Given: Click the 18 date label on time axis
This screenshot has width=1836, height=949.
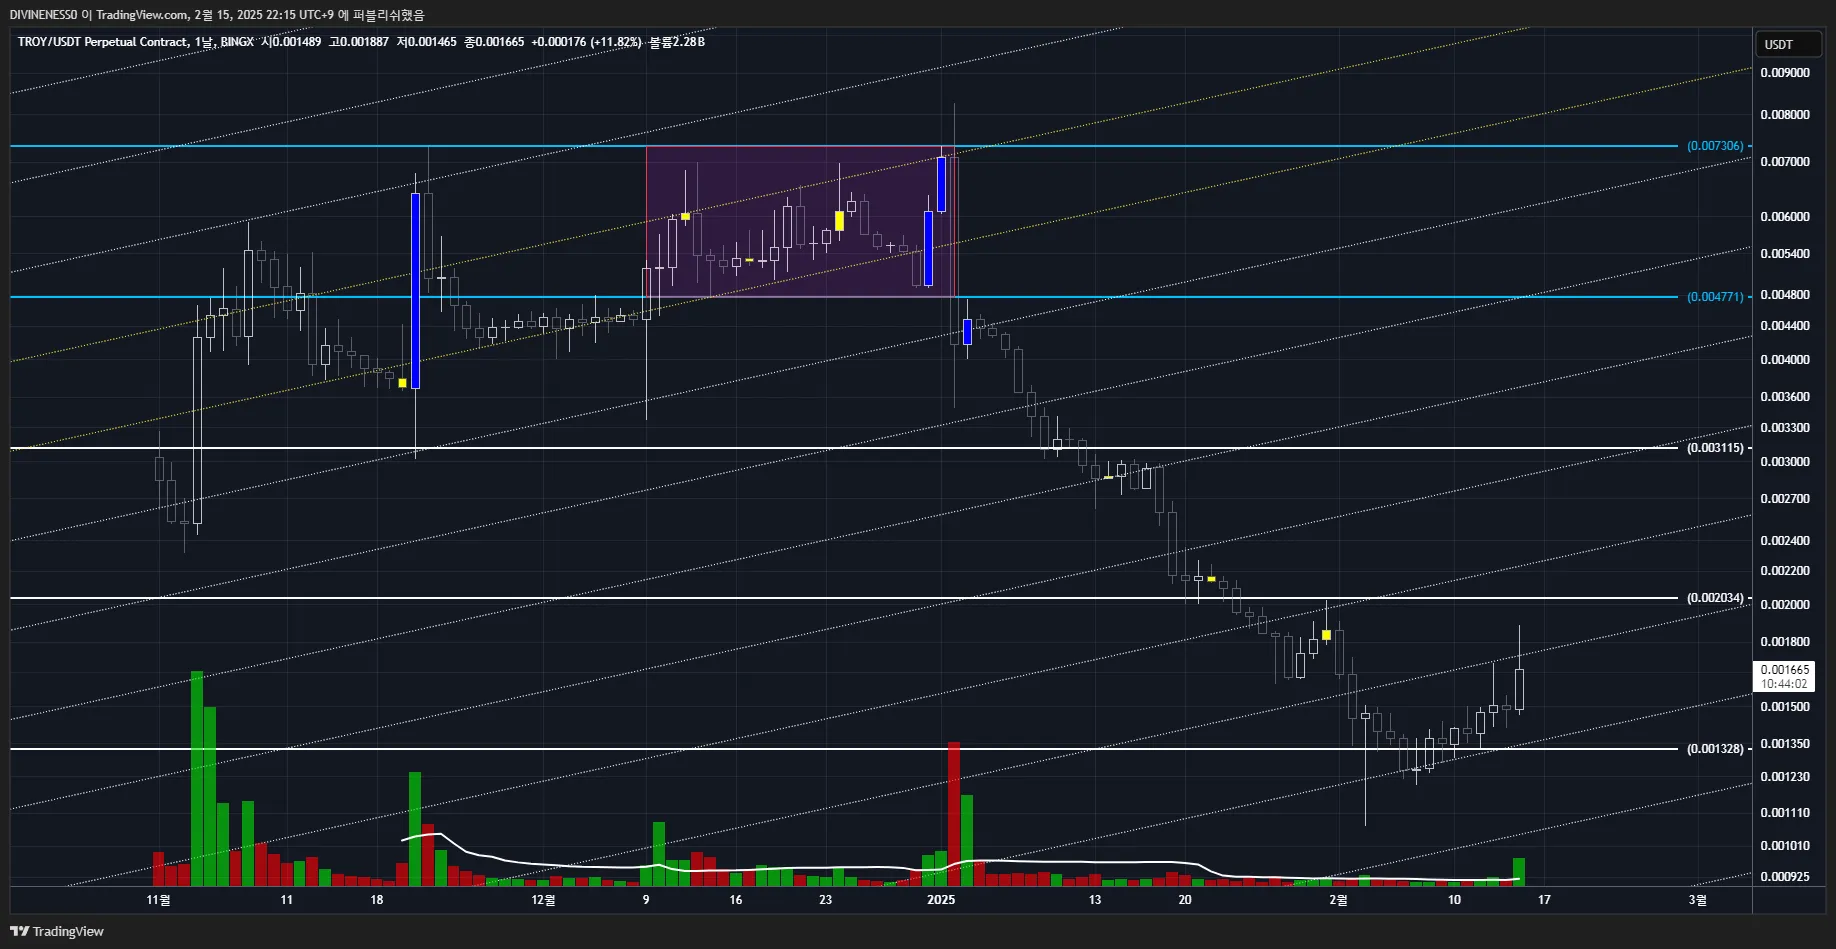Looking at the screenshot, I should coord(376,900).
